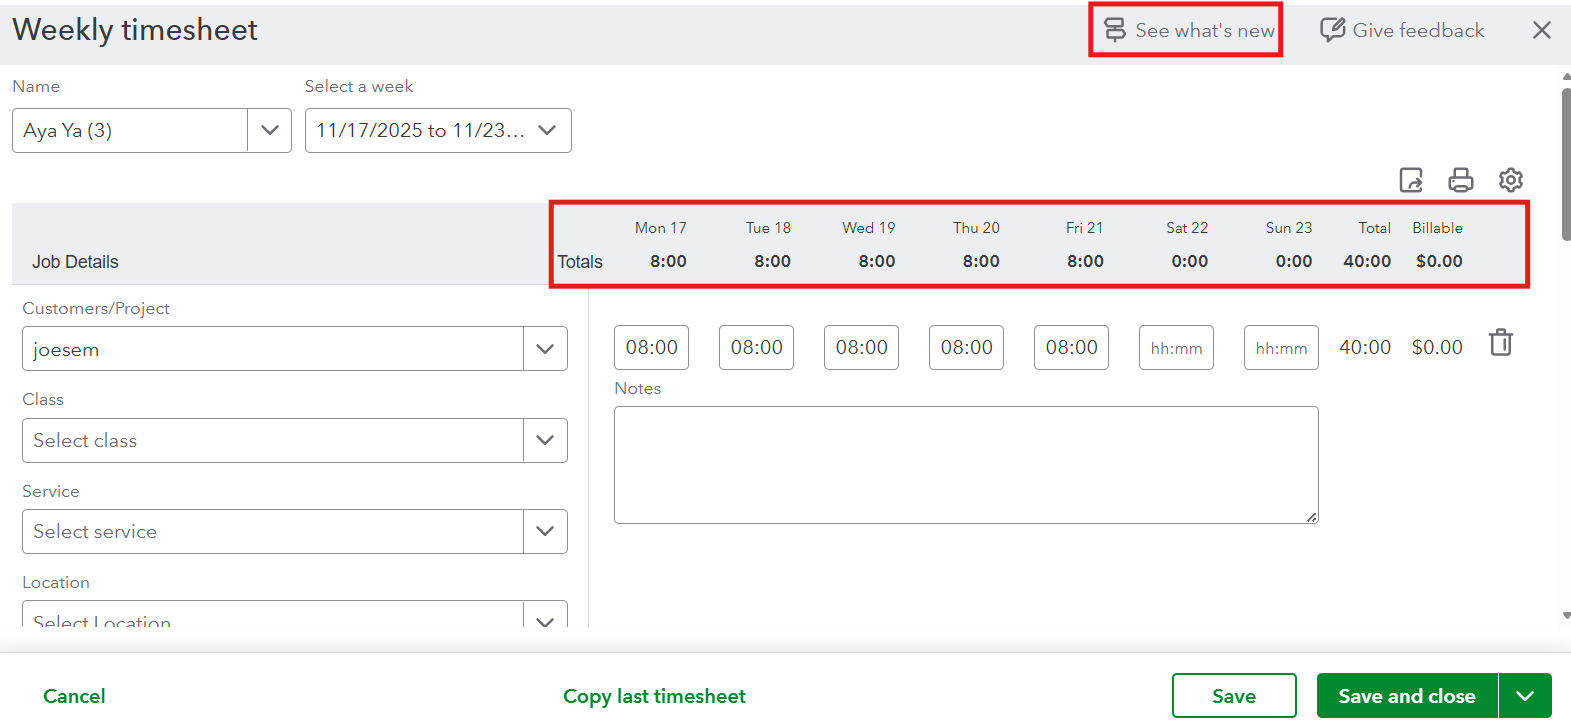Click inside the Notes text area
This screenshot has height=721, width=1571.
click(x=965, y=464)
